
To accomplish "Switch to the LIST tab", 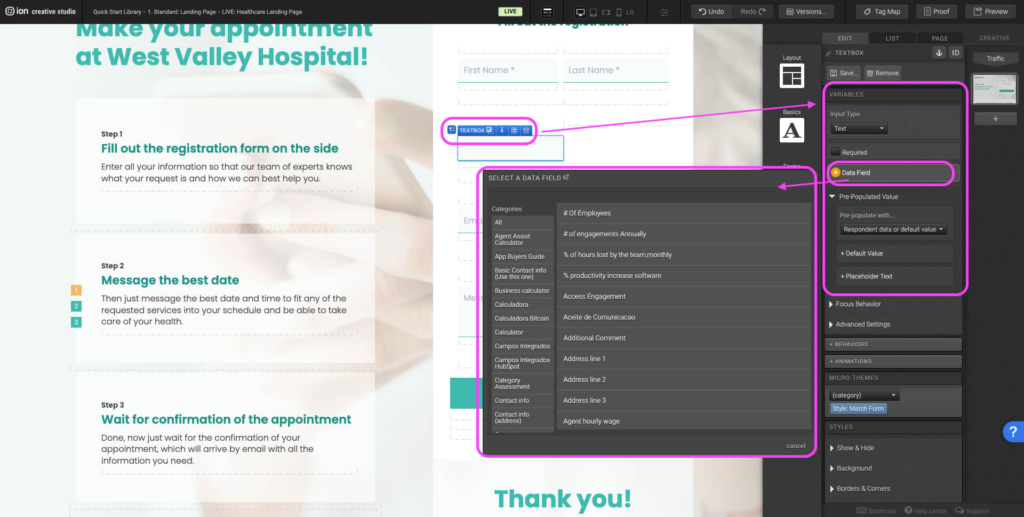I will pyautogui.click(x=892, y=39).
